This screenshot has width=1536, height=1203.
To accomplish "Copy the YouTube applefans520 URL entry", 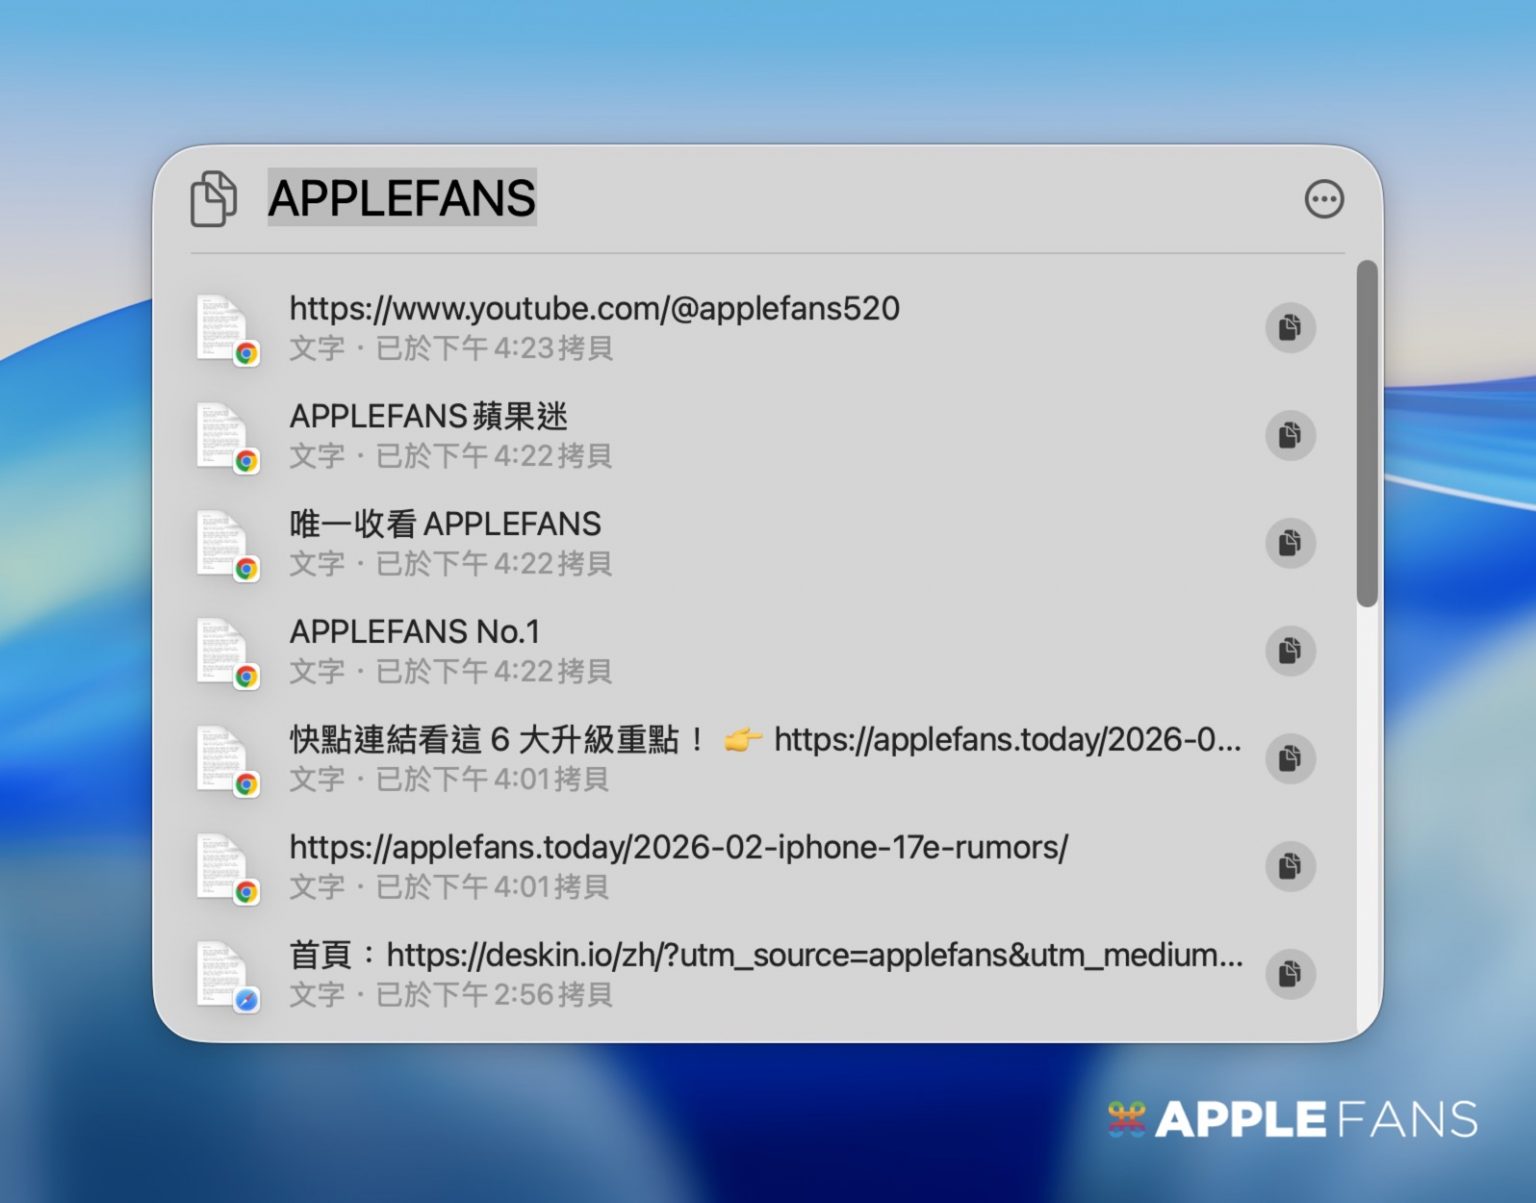I will (1289, 327).
